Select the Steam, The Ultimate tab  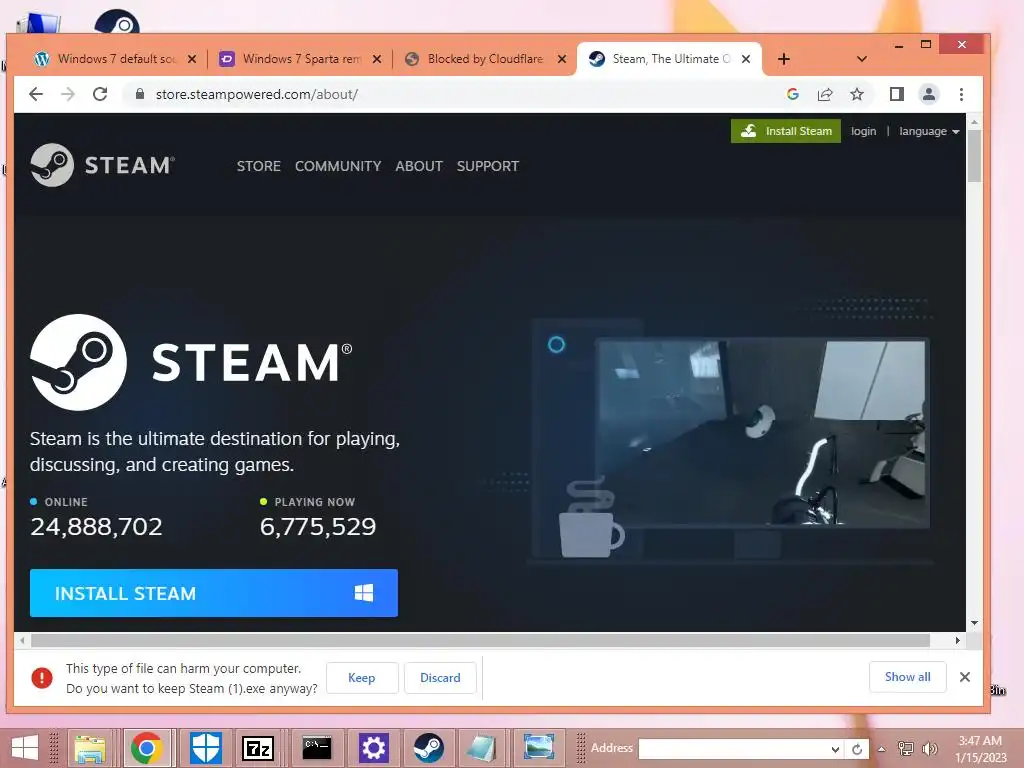(669, 59)
